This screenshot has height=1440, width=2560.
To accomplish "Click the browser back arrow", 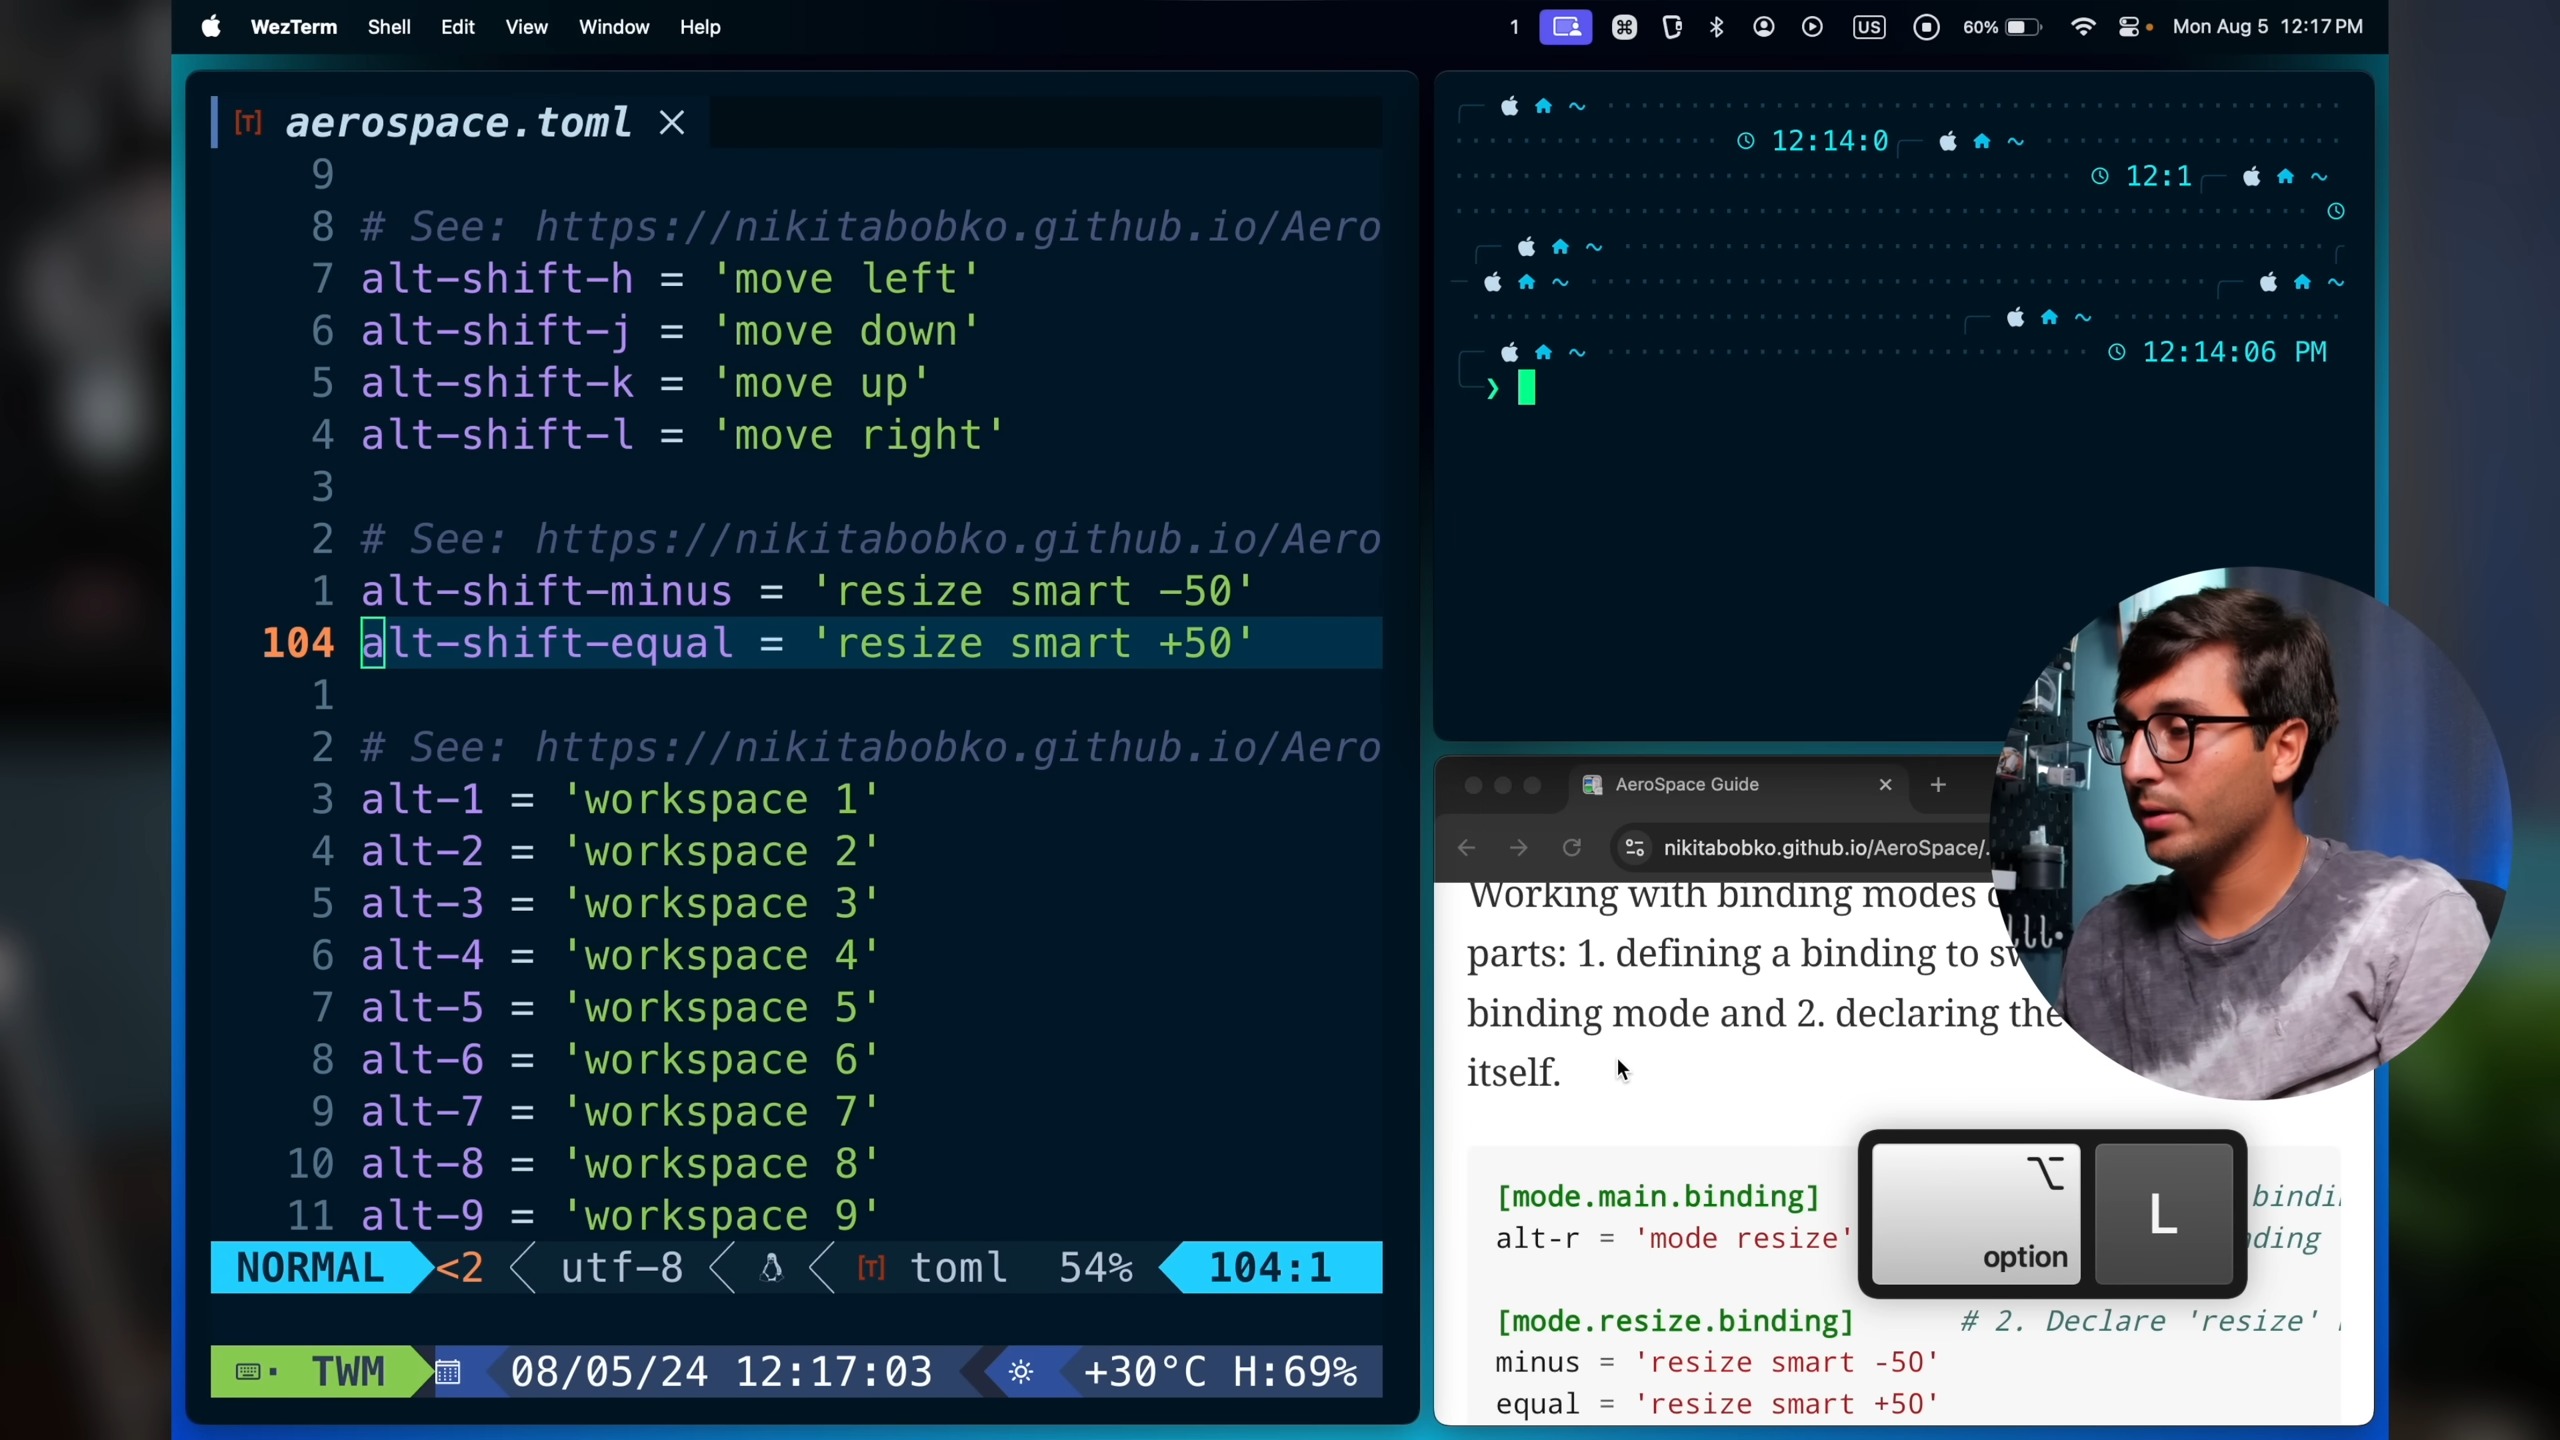I will pos(1467,848).
